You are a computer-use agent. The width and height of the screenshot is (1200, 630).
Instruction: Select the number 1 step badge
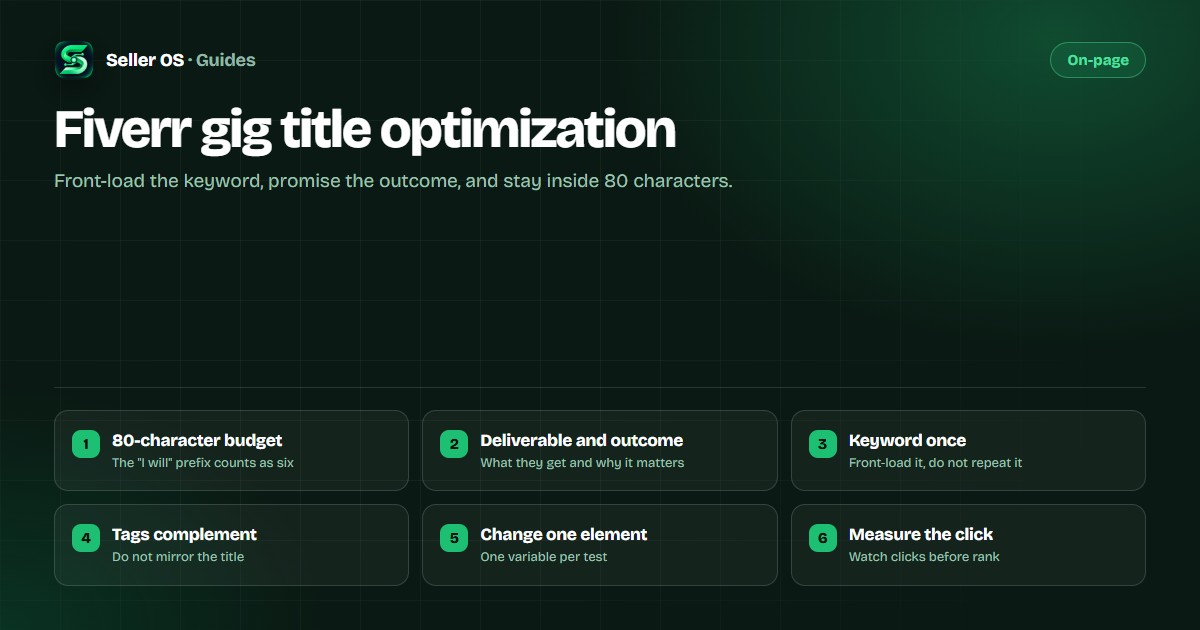point(86,444)
